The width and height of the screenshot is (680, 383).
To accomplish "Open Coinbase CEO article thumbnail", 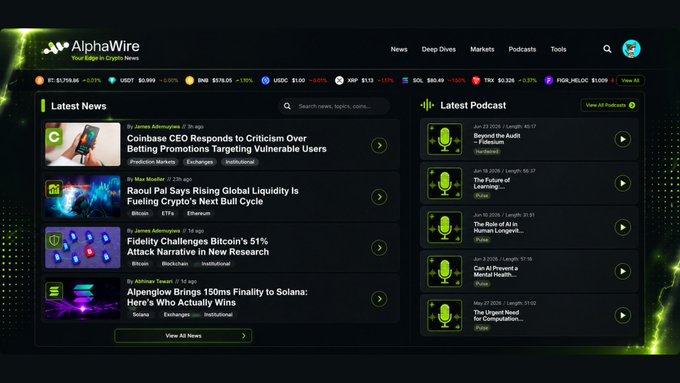I will (82, 144).
